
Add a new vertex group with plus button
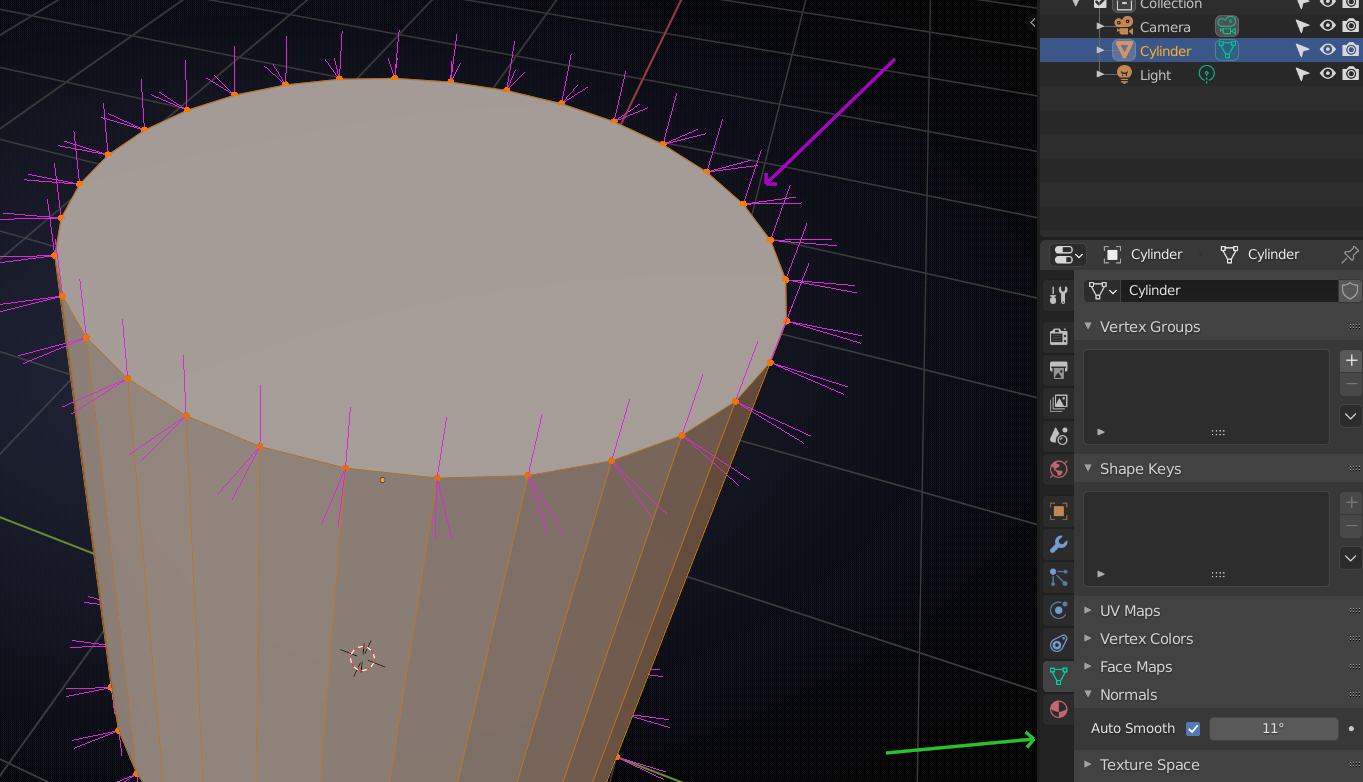tap(1350, 360)
